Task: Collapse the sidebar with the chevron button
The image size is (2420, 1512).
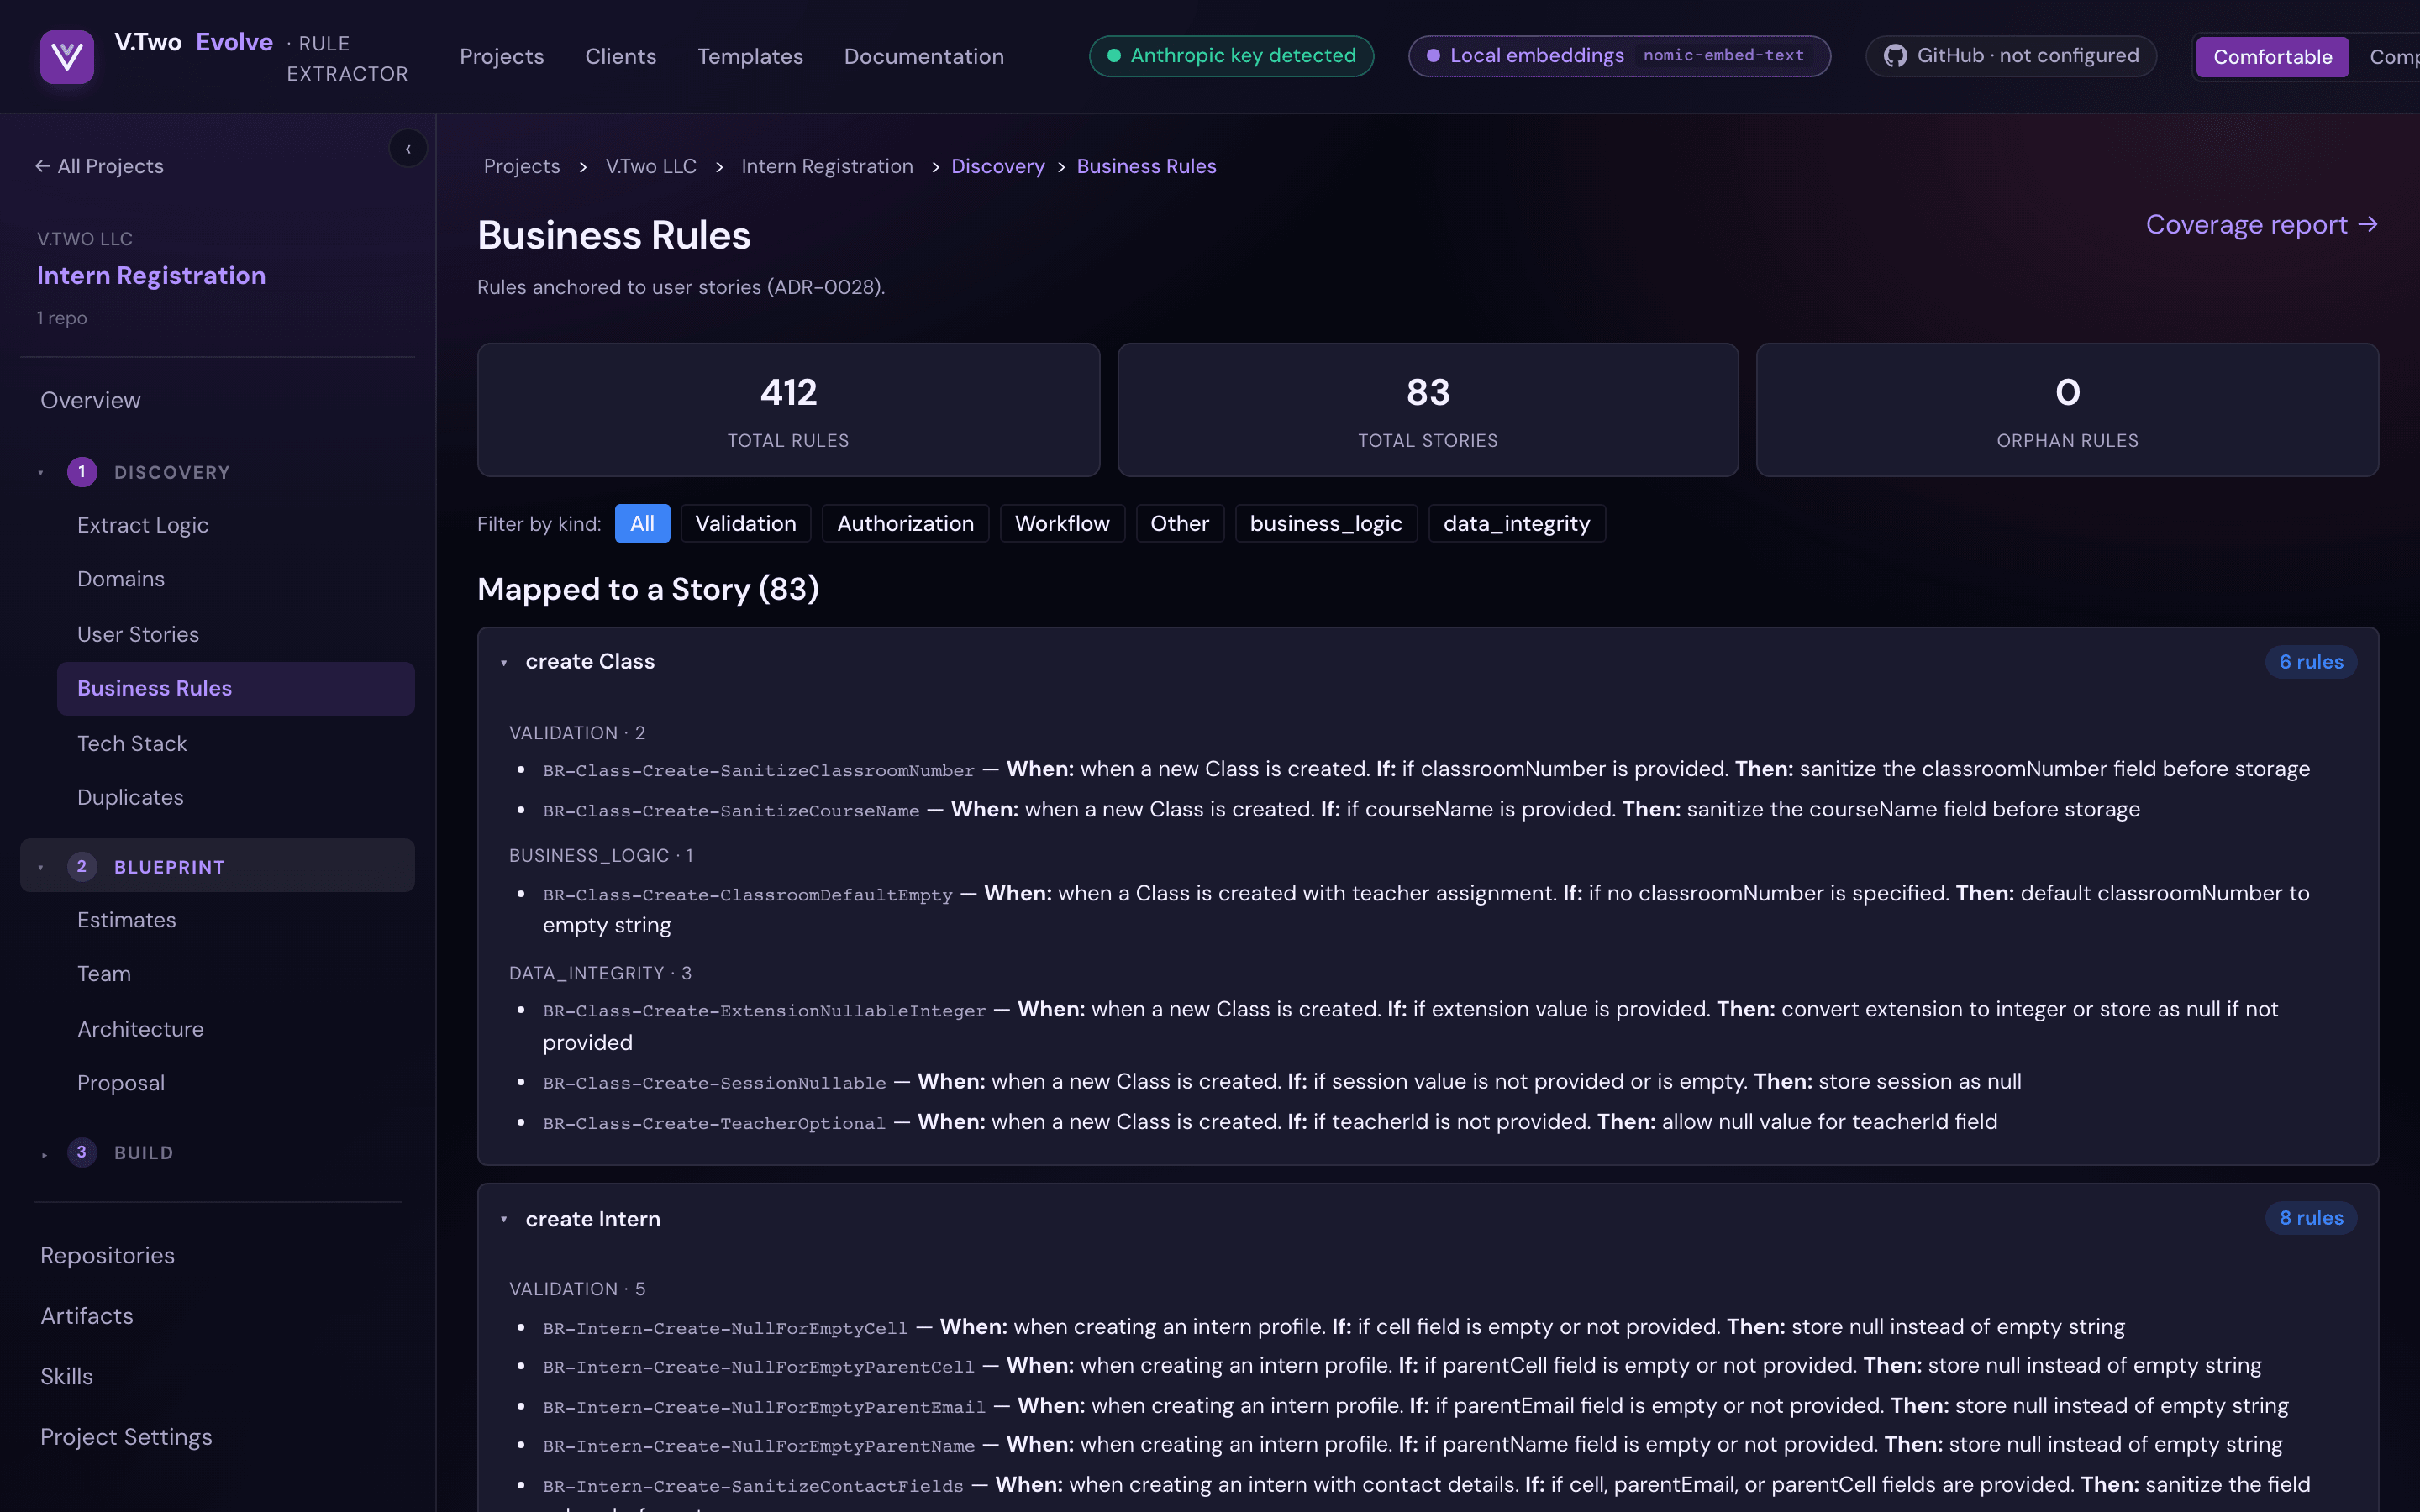Action: (x=408, y=149)
